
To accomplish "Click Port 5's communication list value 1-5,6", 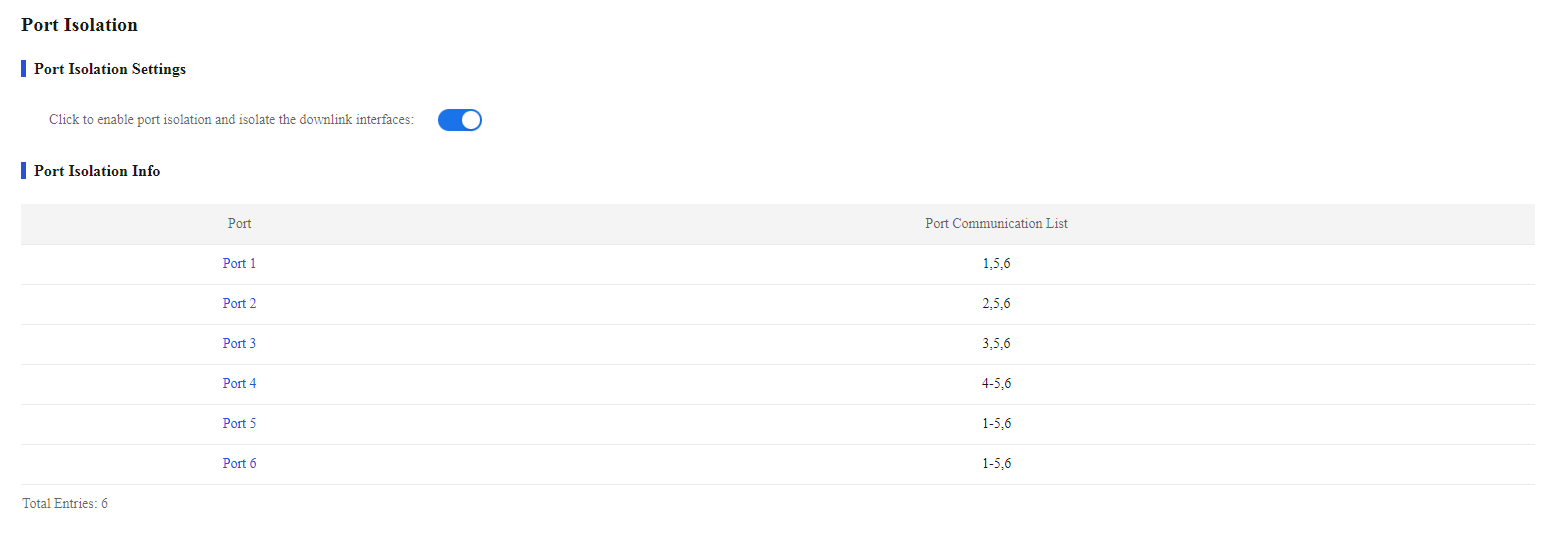I will tap(996, 424).
